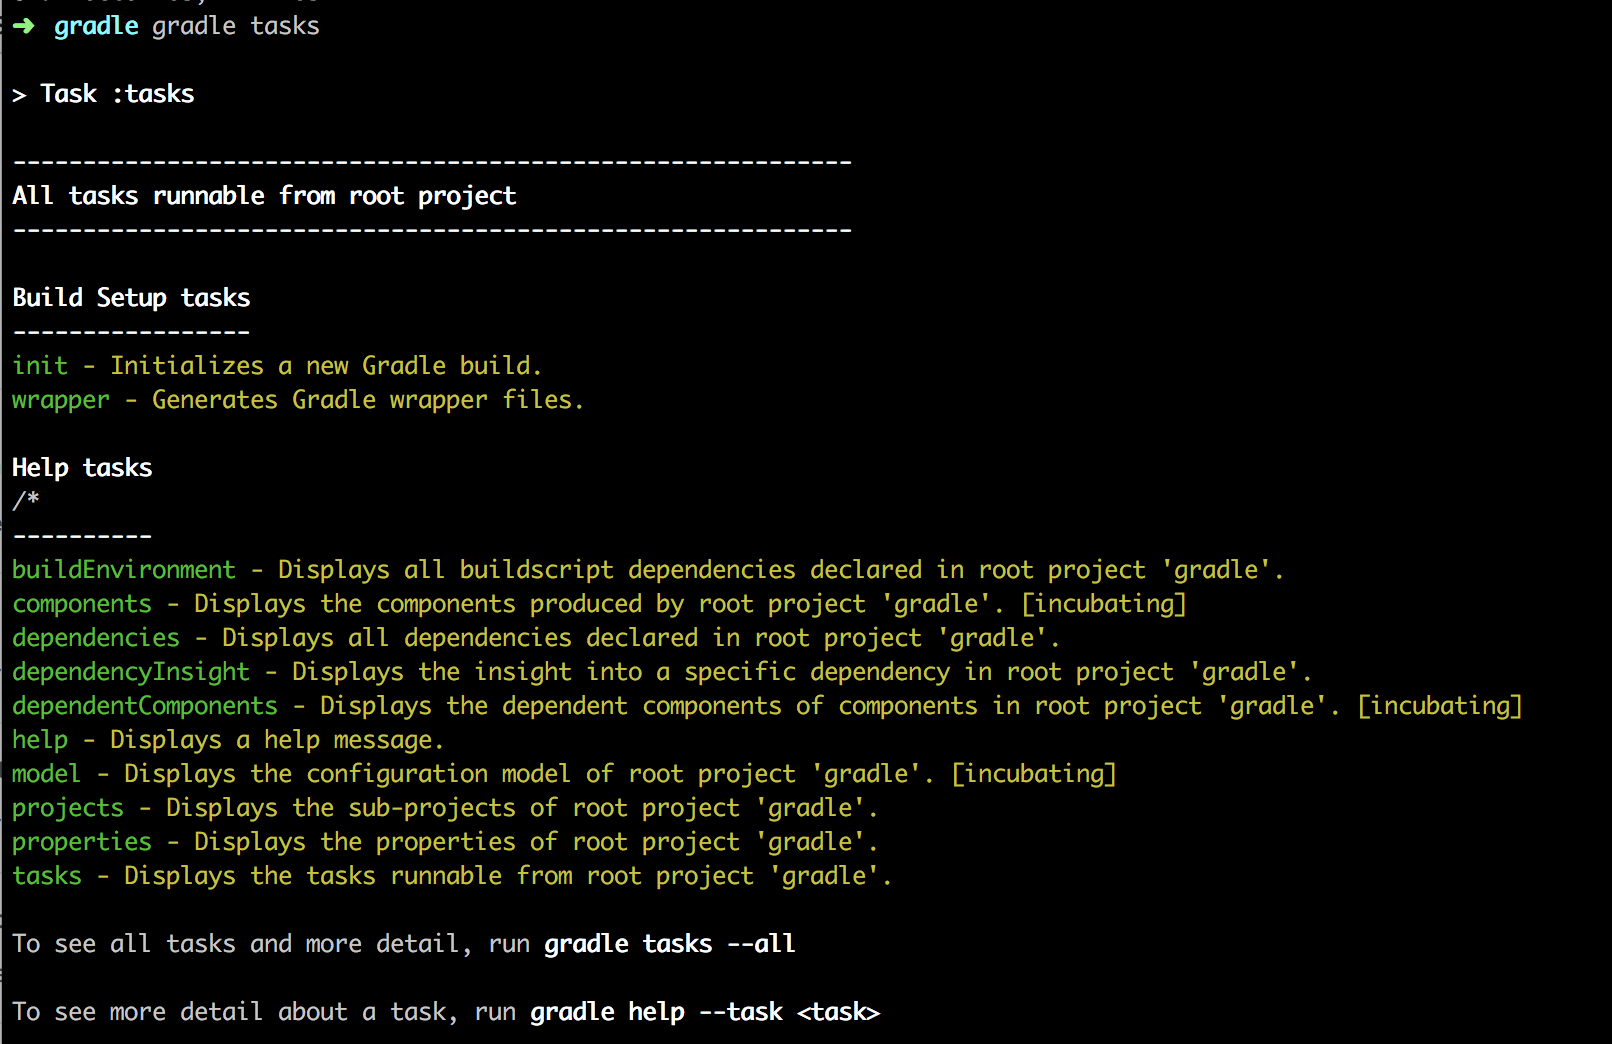This screenshot has height=1044, width=1612.
Task: Click 'Displays the insight into a specific dependency' text
Action: (x=621, y=673)
